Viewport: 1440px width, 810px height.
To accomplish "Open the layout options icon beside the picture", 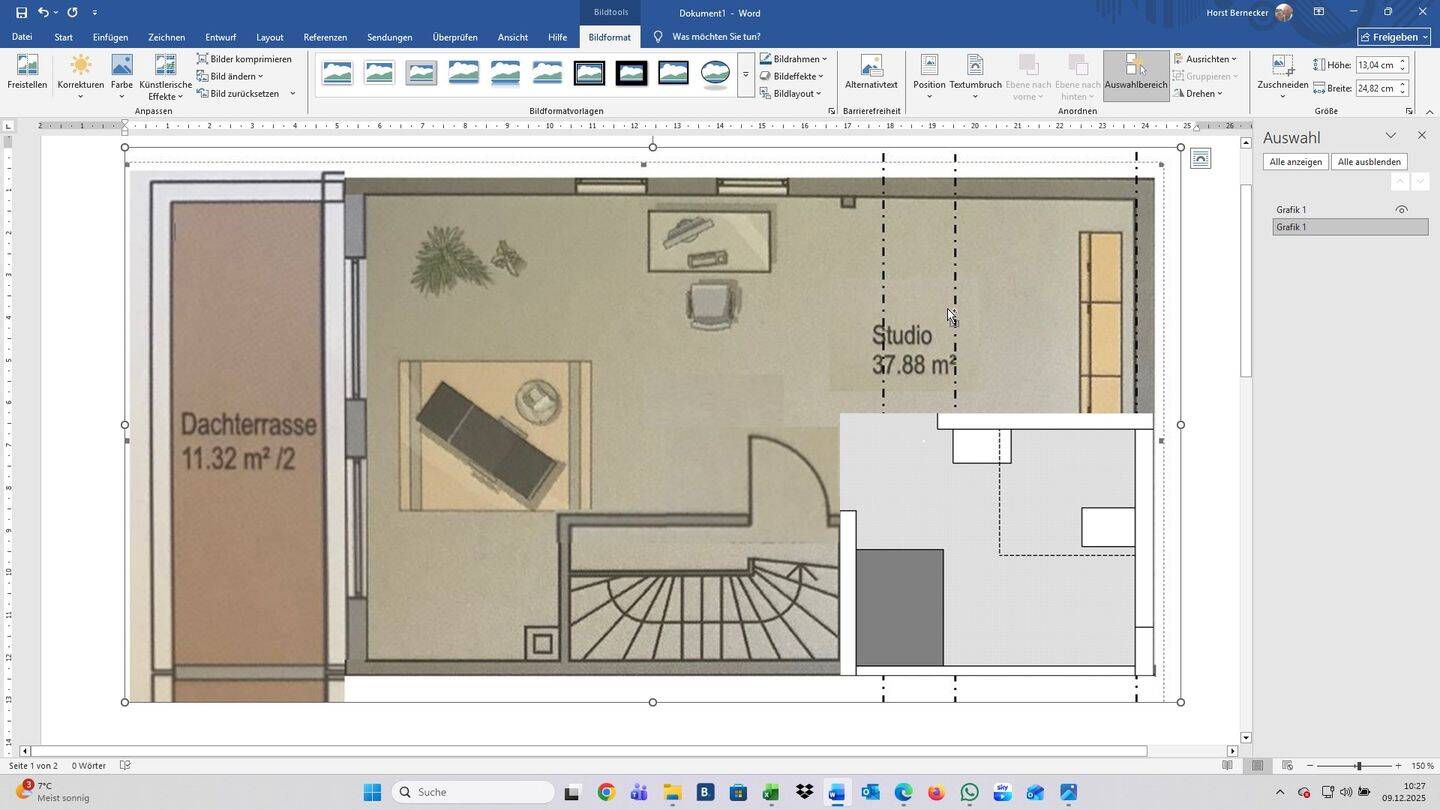I will click(x=1201, y=159).
